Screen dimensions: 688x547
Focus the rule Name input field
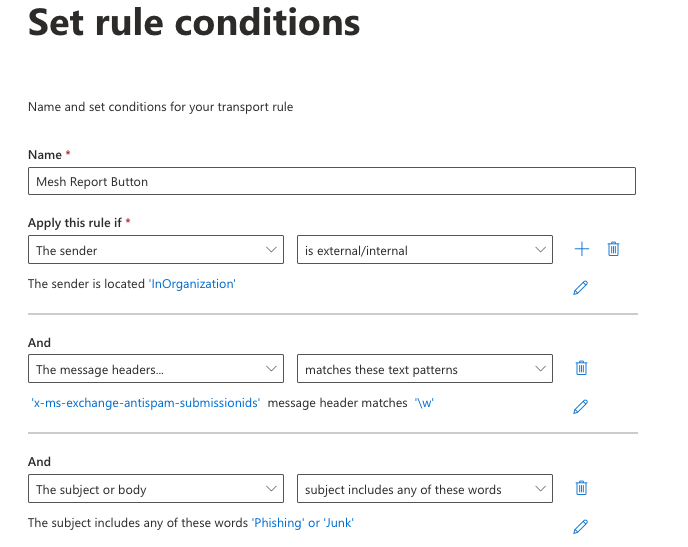(x=332, y=181)
